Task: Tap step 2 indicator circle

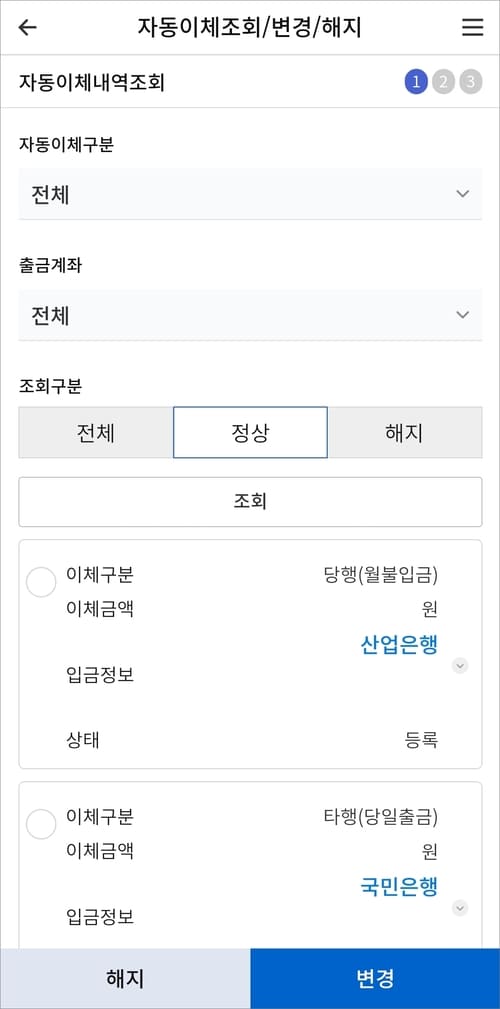Action: (443, 82)
